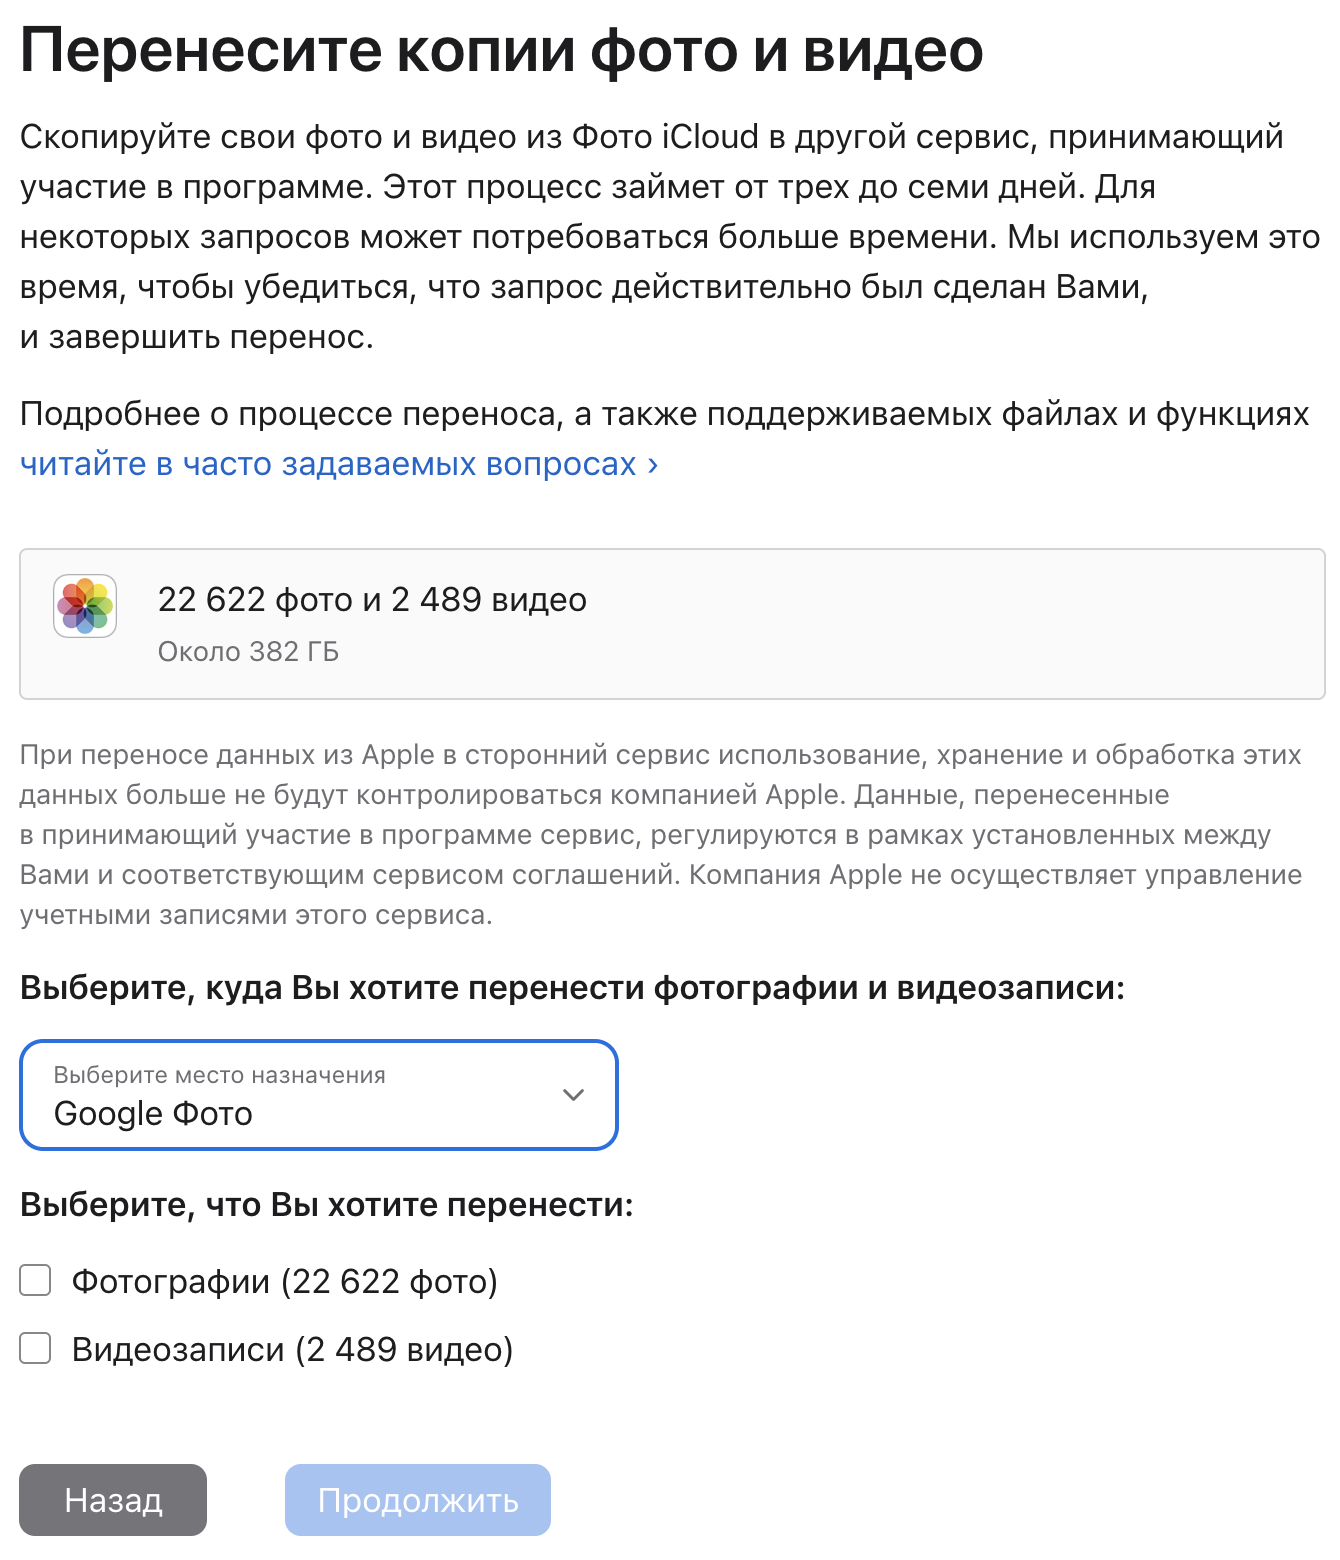
Task: Click the arrow after the FAQ link
Action: tap(652, 465)
